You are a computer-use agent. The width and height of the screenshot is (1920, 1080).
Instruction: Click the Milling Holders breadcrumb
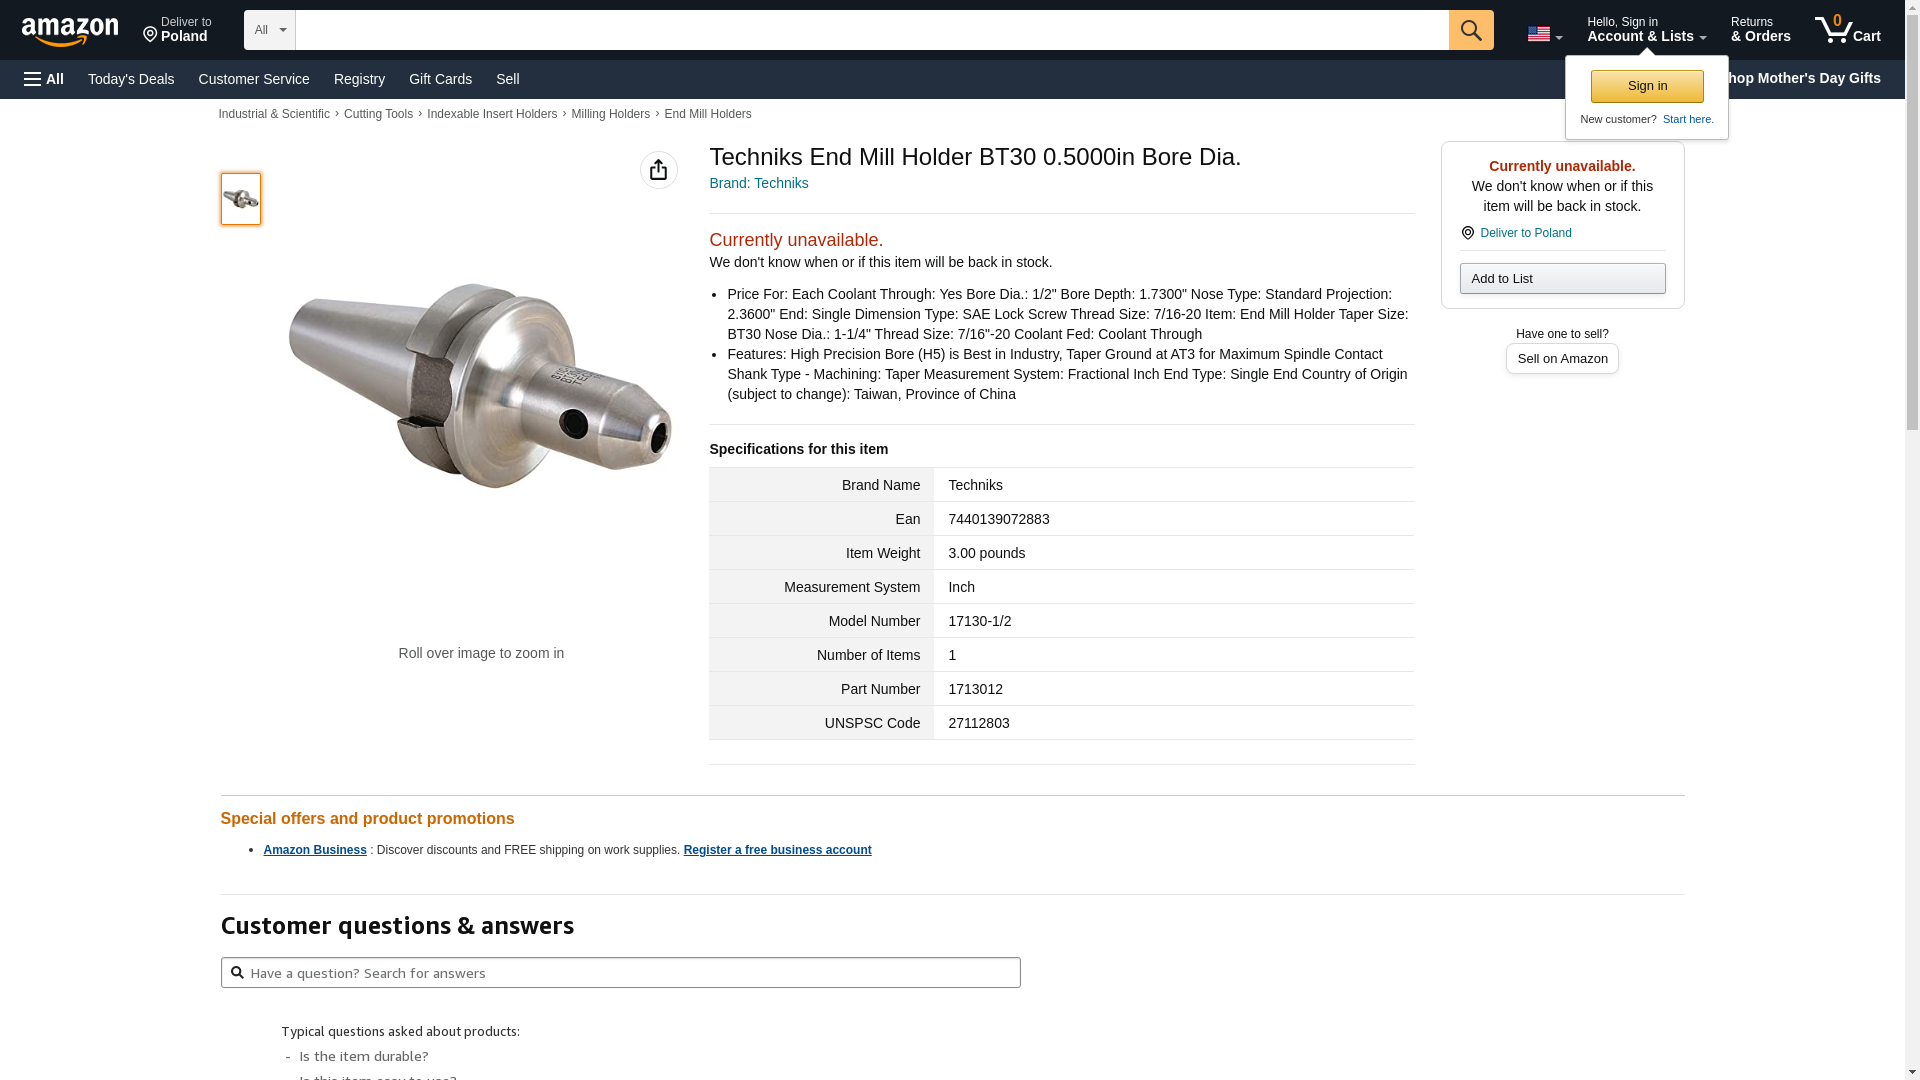[x=610, y=114]
